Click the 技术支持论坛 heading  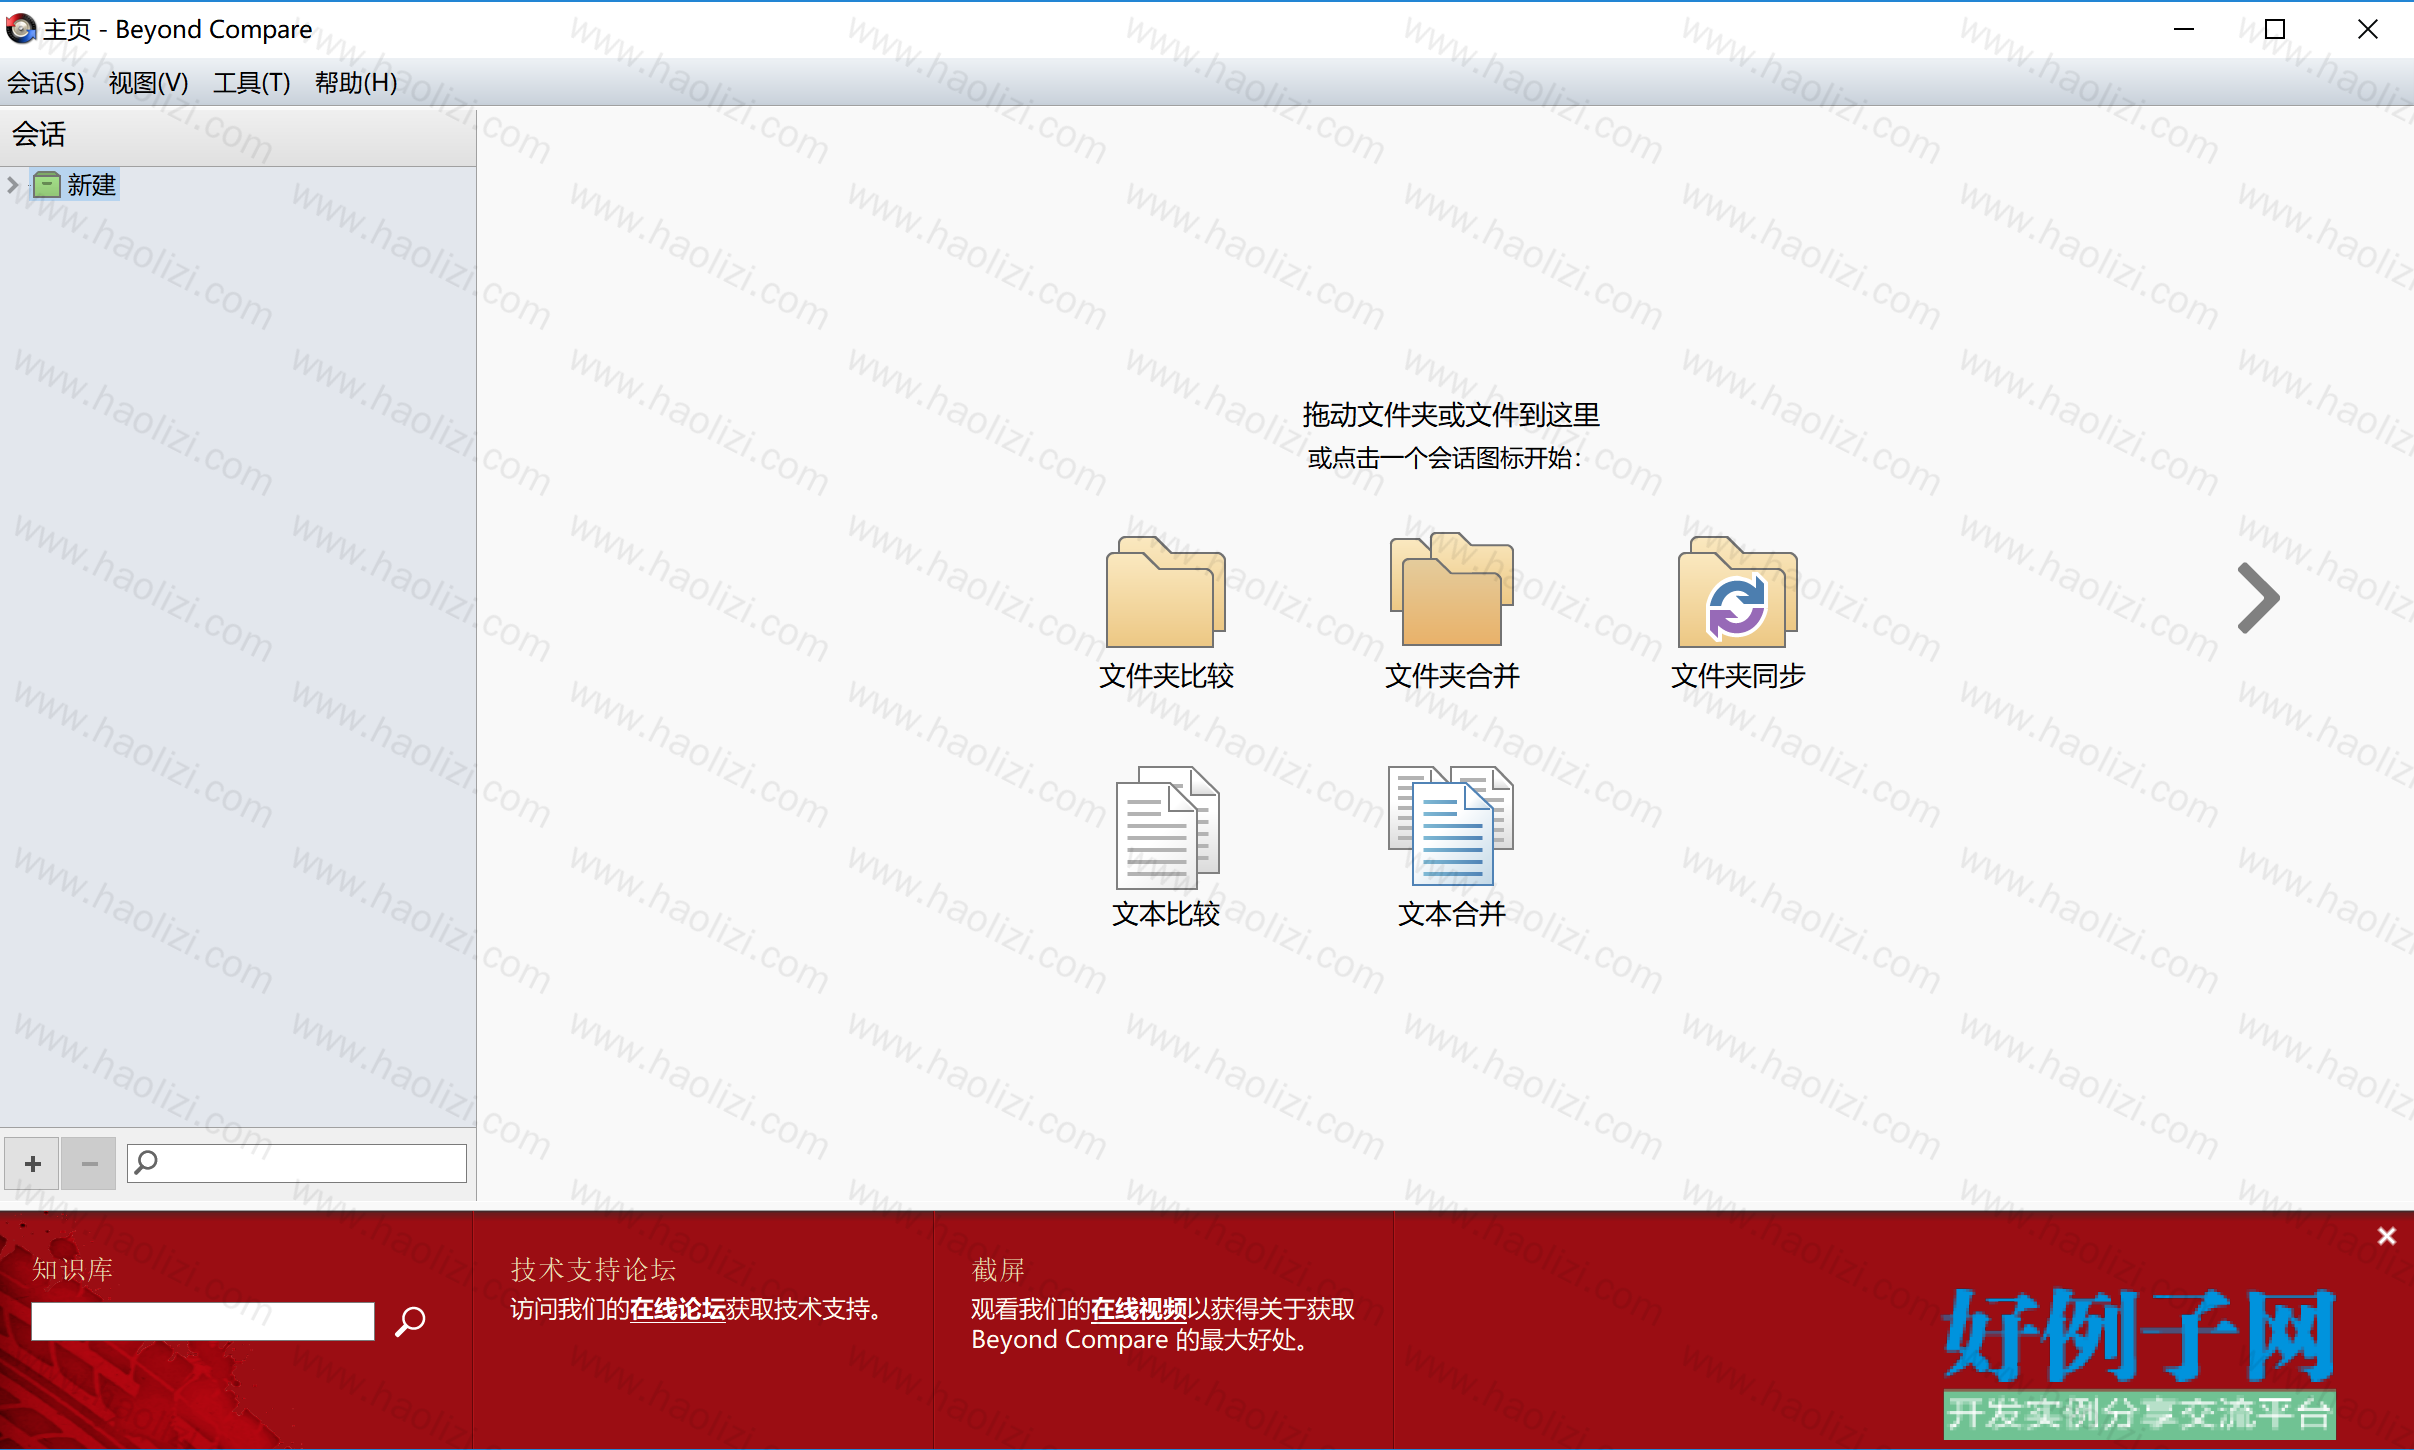(x=593, y=1270)
